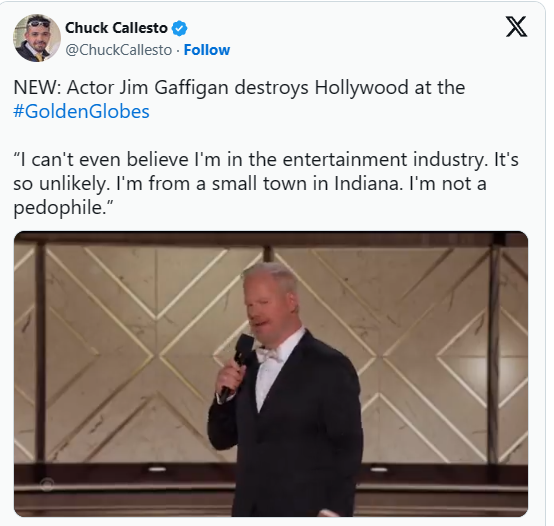Click the Chuck Callesto display name
554x526 pixels.
116,28
